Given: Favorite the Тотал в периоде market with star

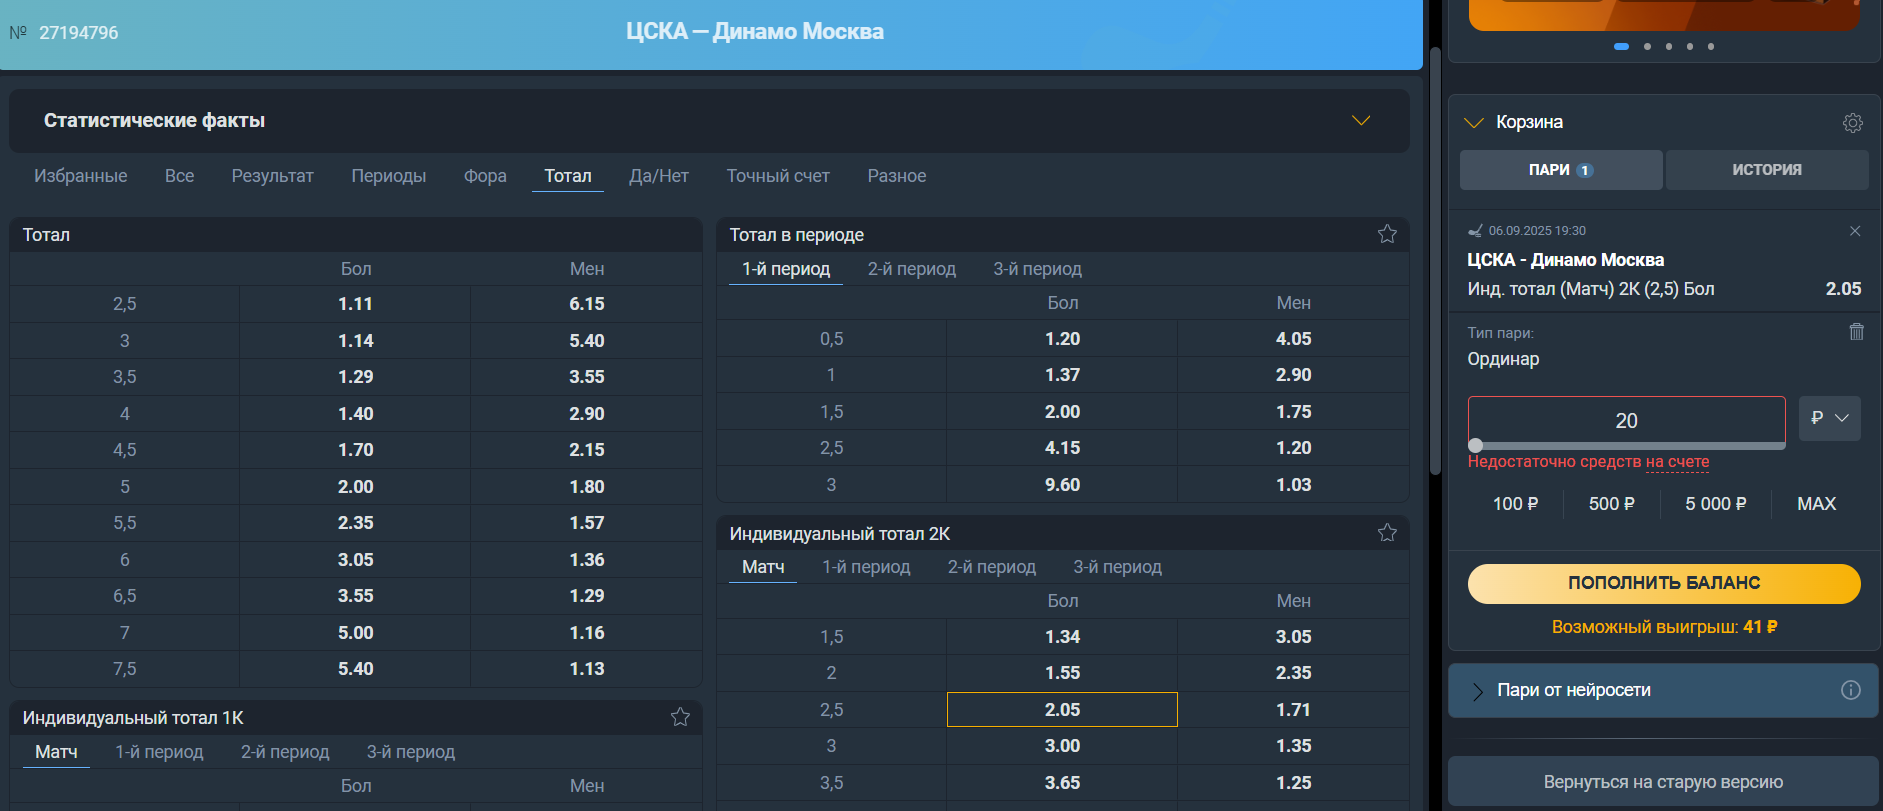Looking at the screenshot, I should [1387, 234].
